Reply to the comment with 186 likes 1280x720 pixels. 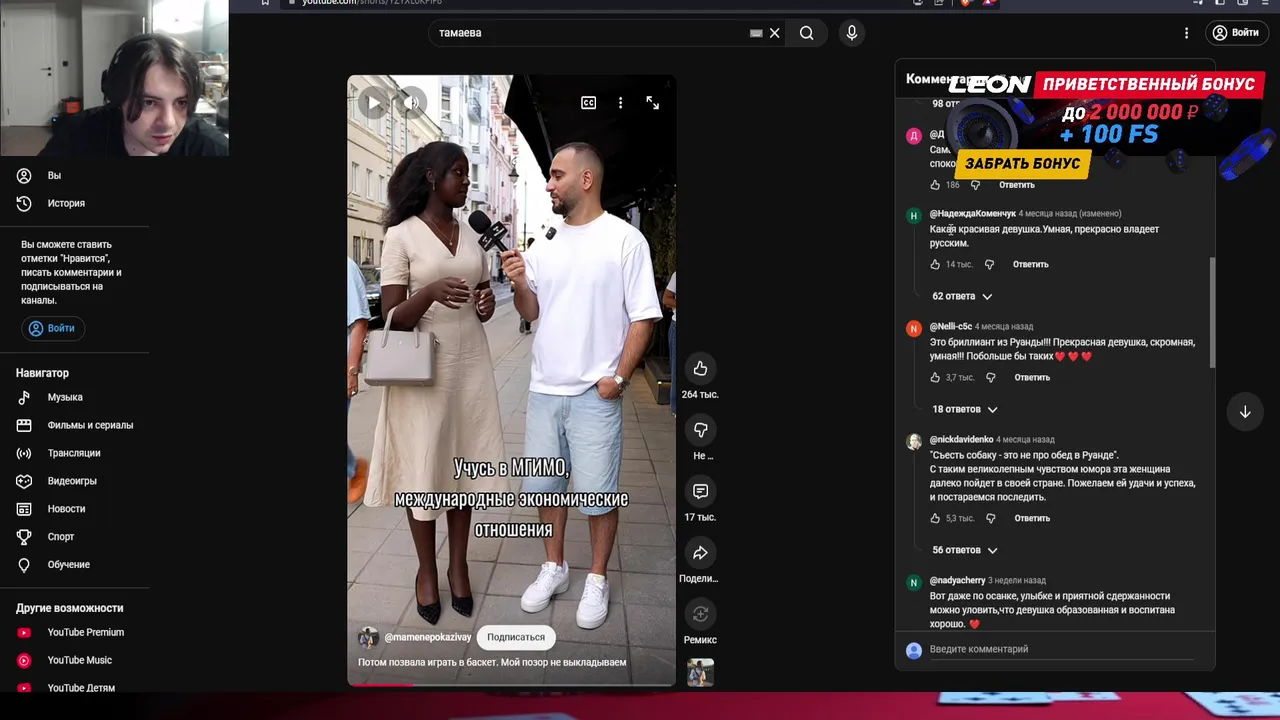pyautogui.click(x=1016, y=185)
